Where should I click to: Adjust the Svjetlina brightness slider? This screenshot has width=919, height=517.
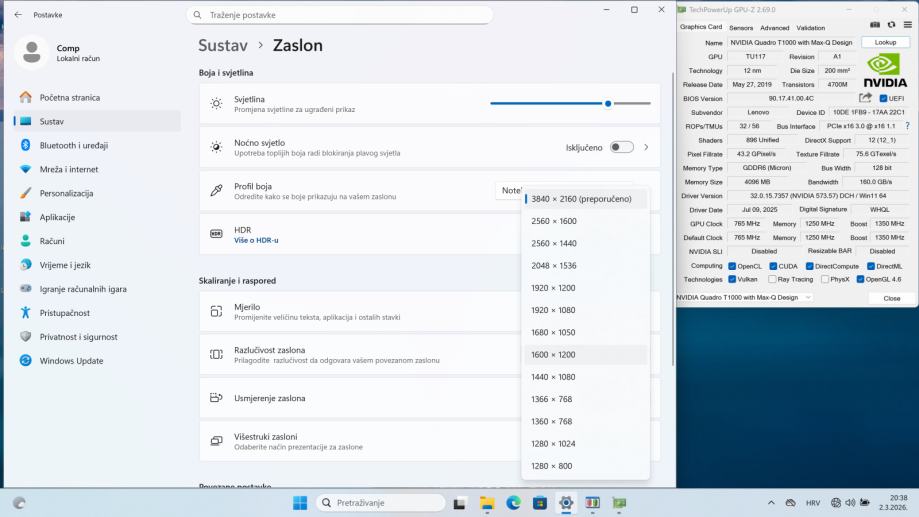[570, 103]
